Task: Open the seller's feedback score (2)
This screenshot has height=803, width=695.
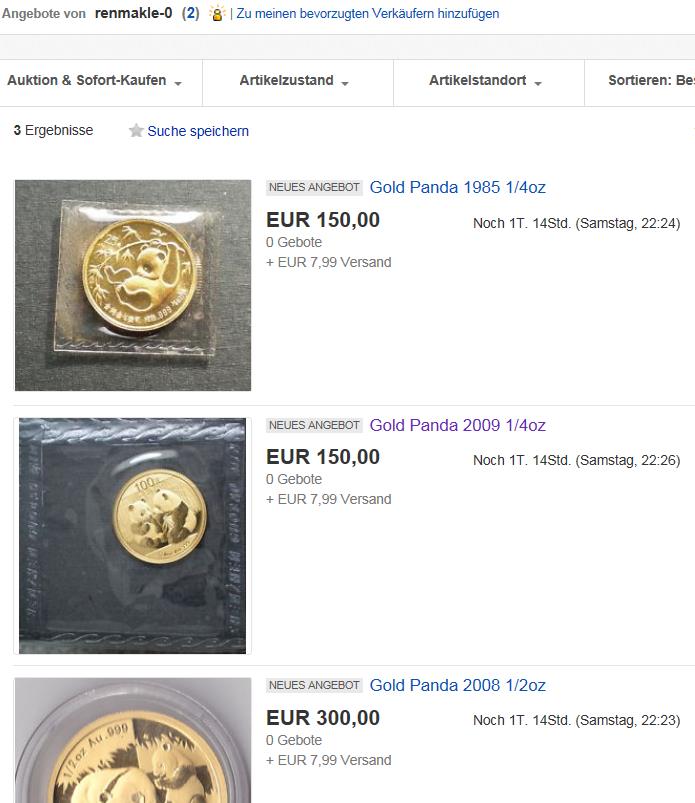Action: click(190, 13)
